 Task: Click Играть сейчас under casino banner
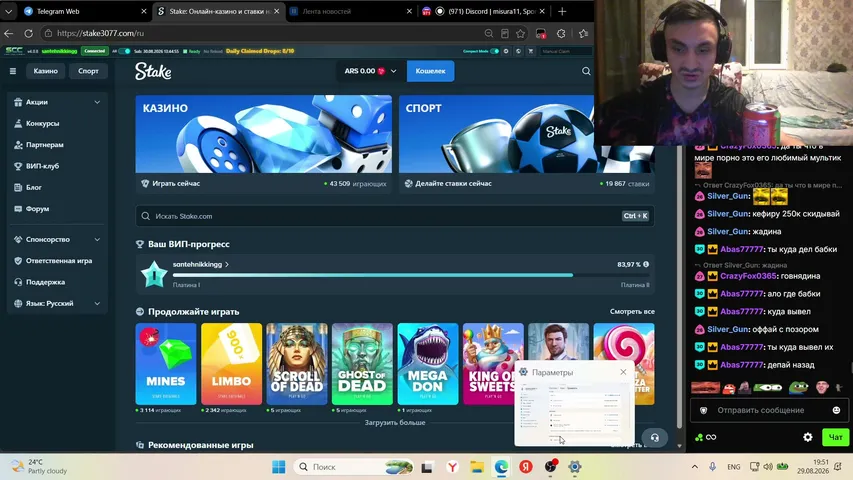[176, 183]
